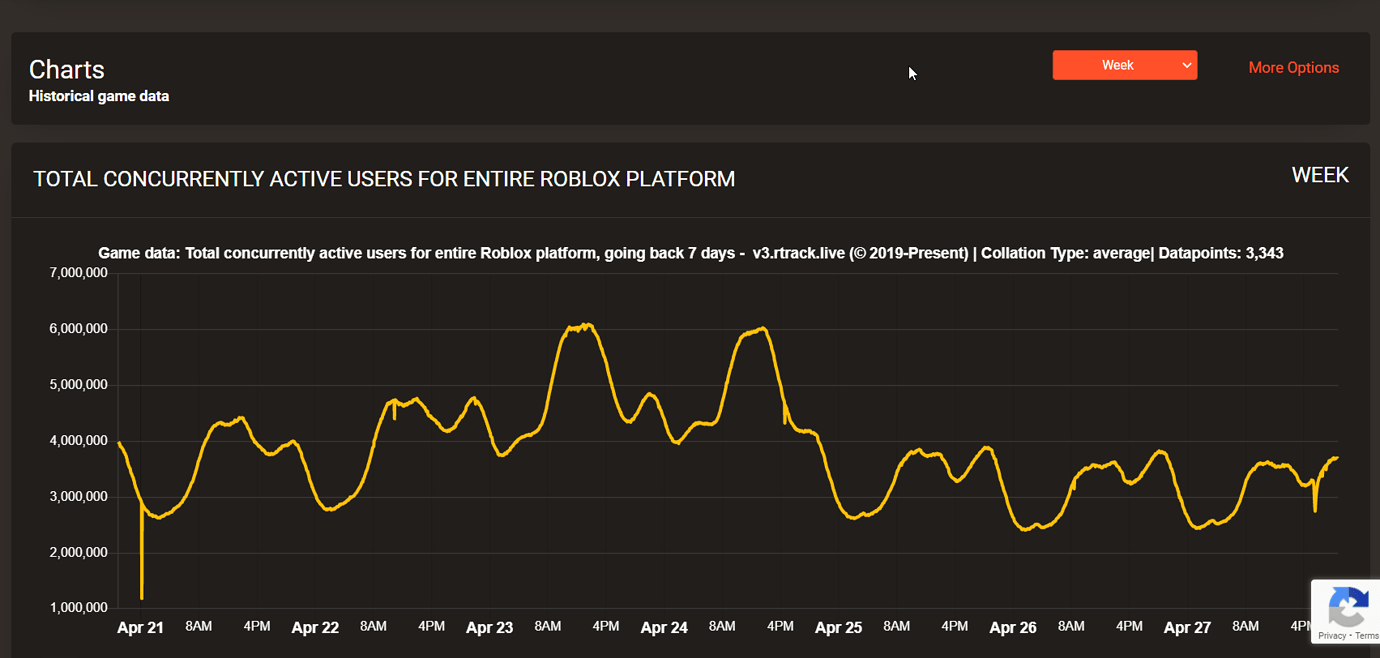Click the reCAPTCHA logo badge

point(1348,606)
